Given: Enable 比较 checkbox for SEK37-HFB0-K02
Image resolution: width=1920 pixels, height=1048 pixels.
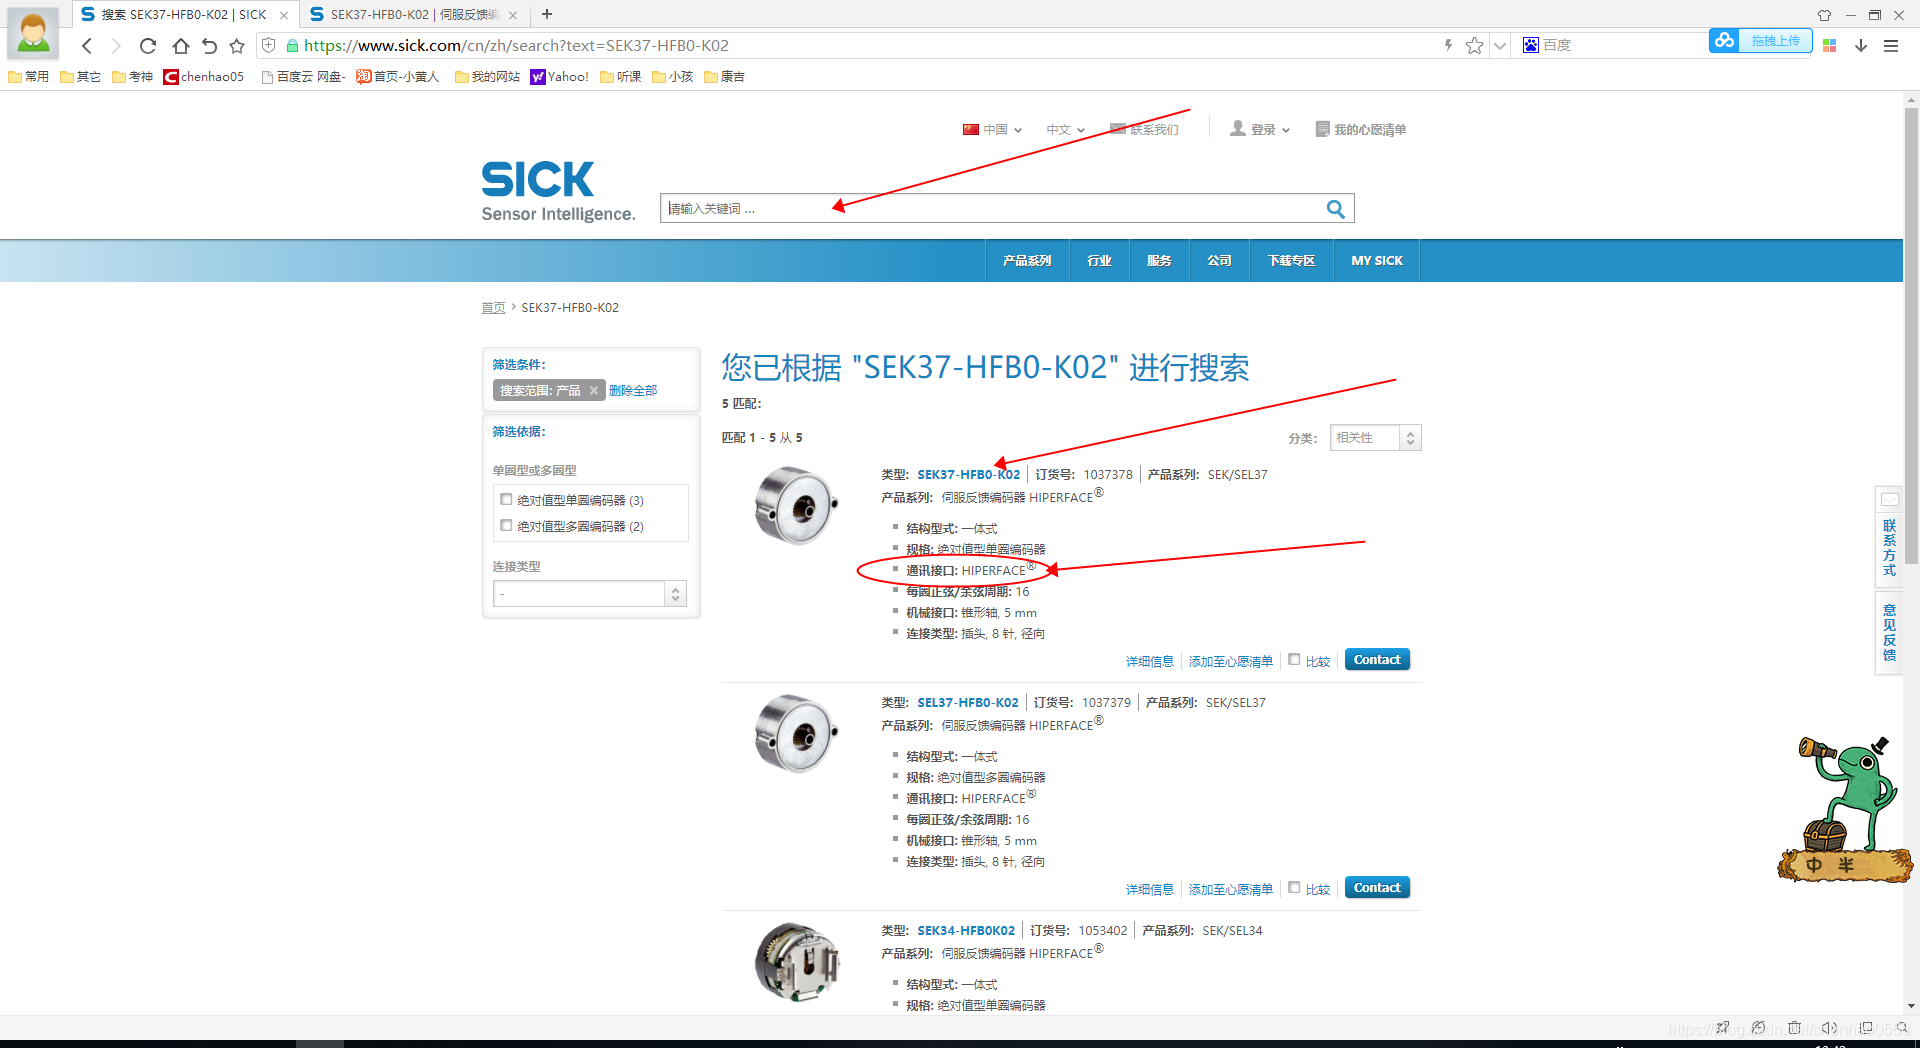Looking at the screenshot, I should [x=1294, y=660].
